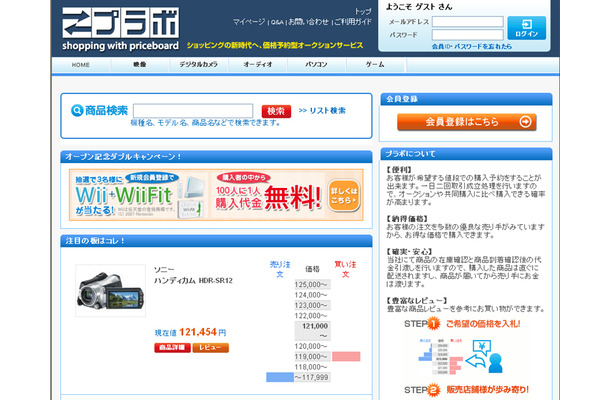
Task: Click the オープン記念ダブルキャンペーン header
Action: pos(216,157)
